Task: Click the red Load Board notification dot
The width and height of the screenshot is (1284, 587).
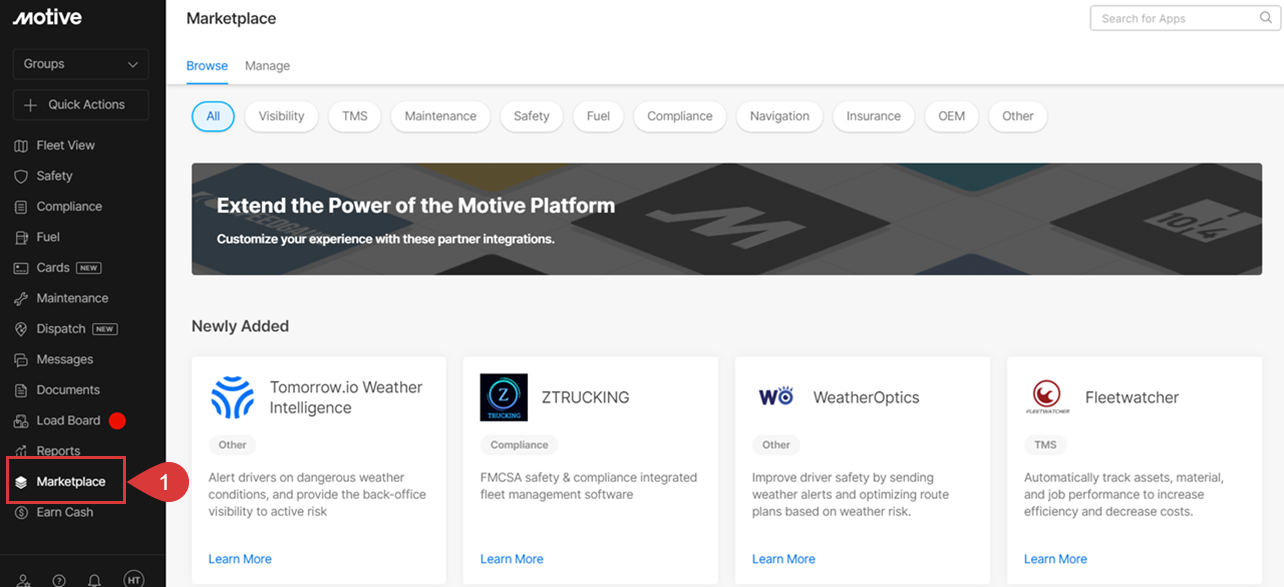Action: [x=117, y=421]
